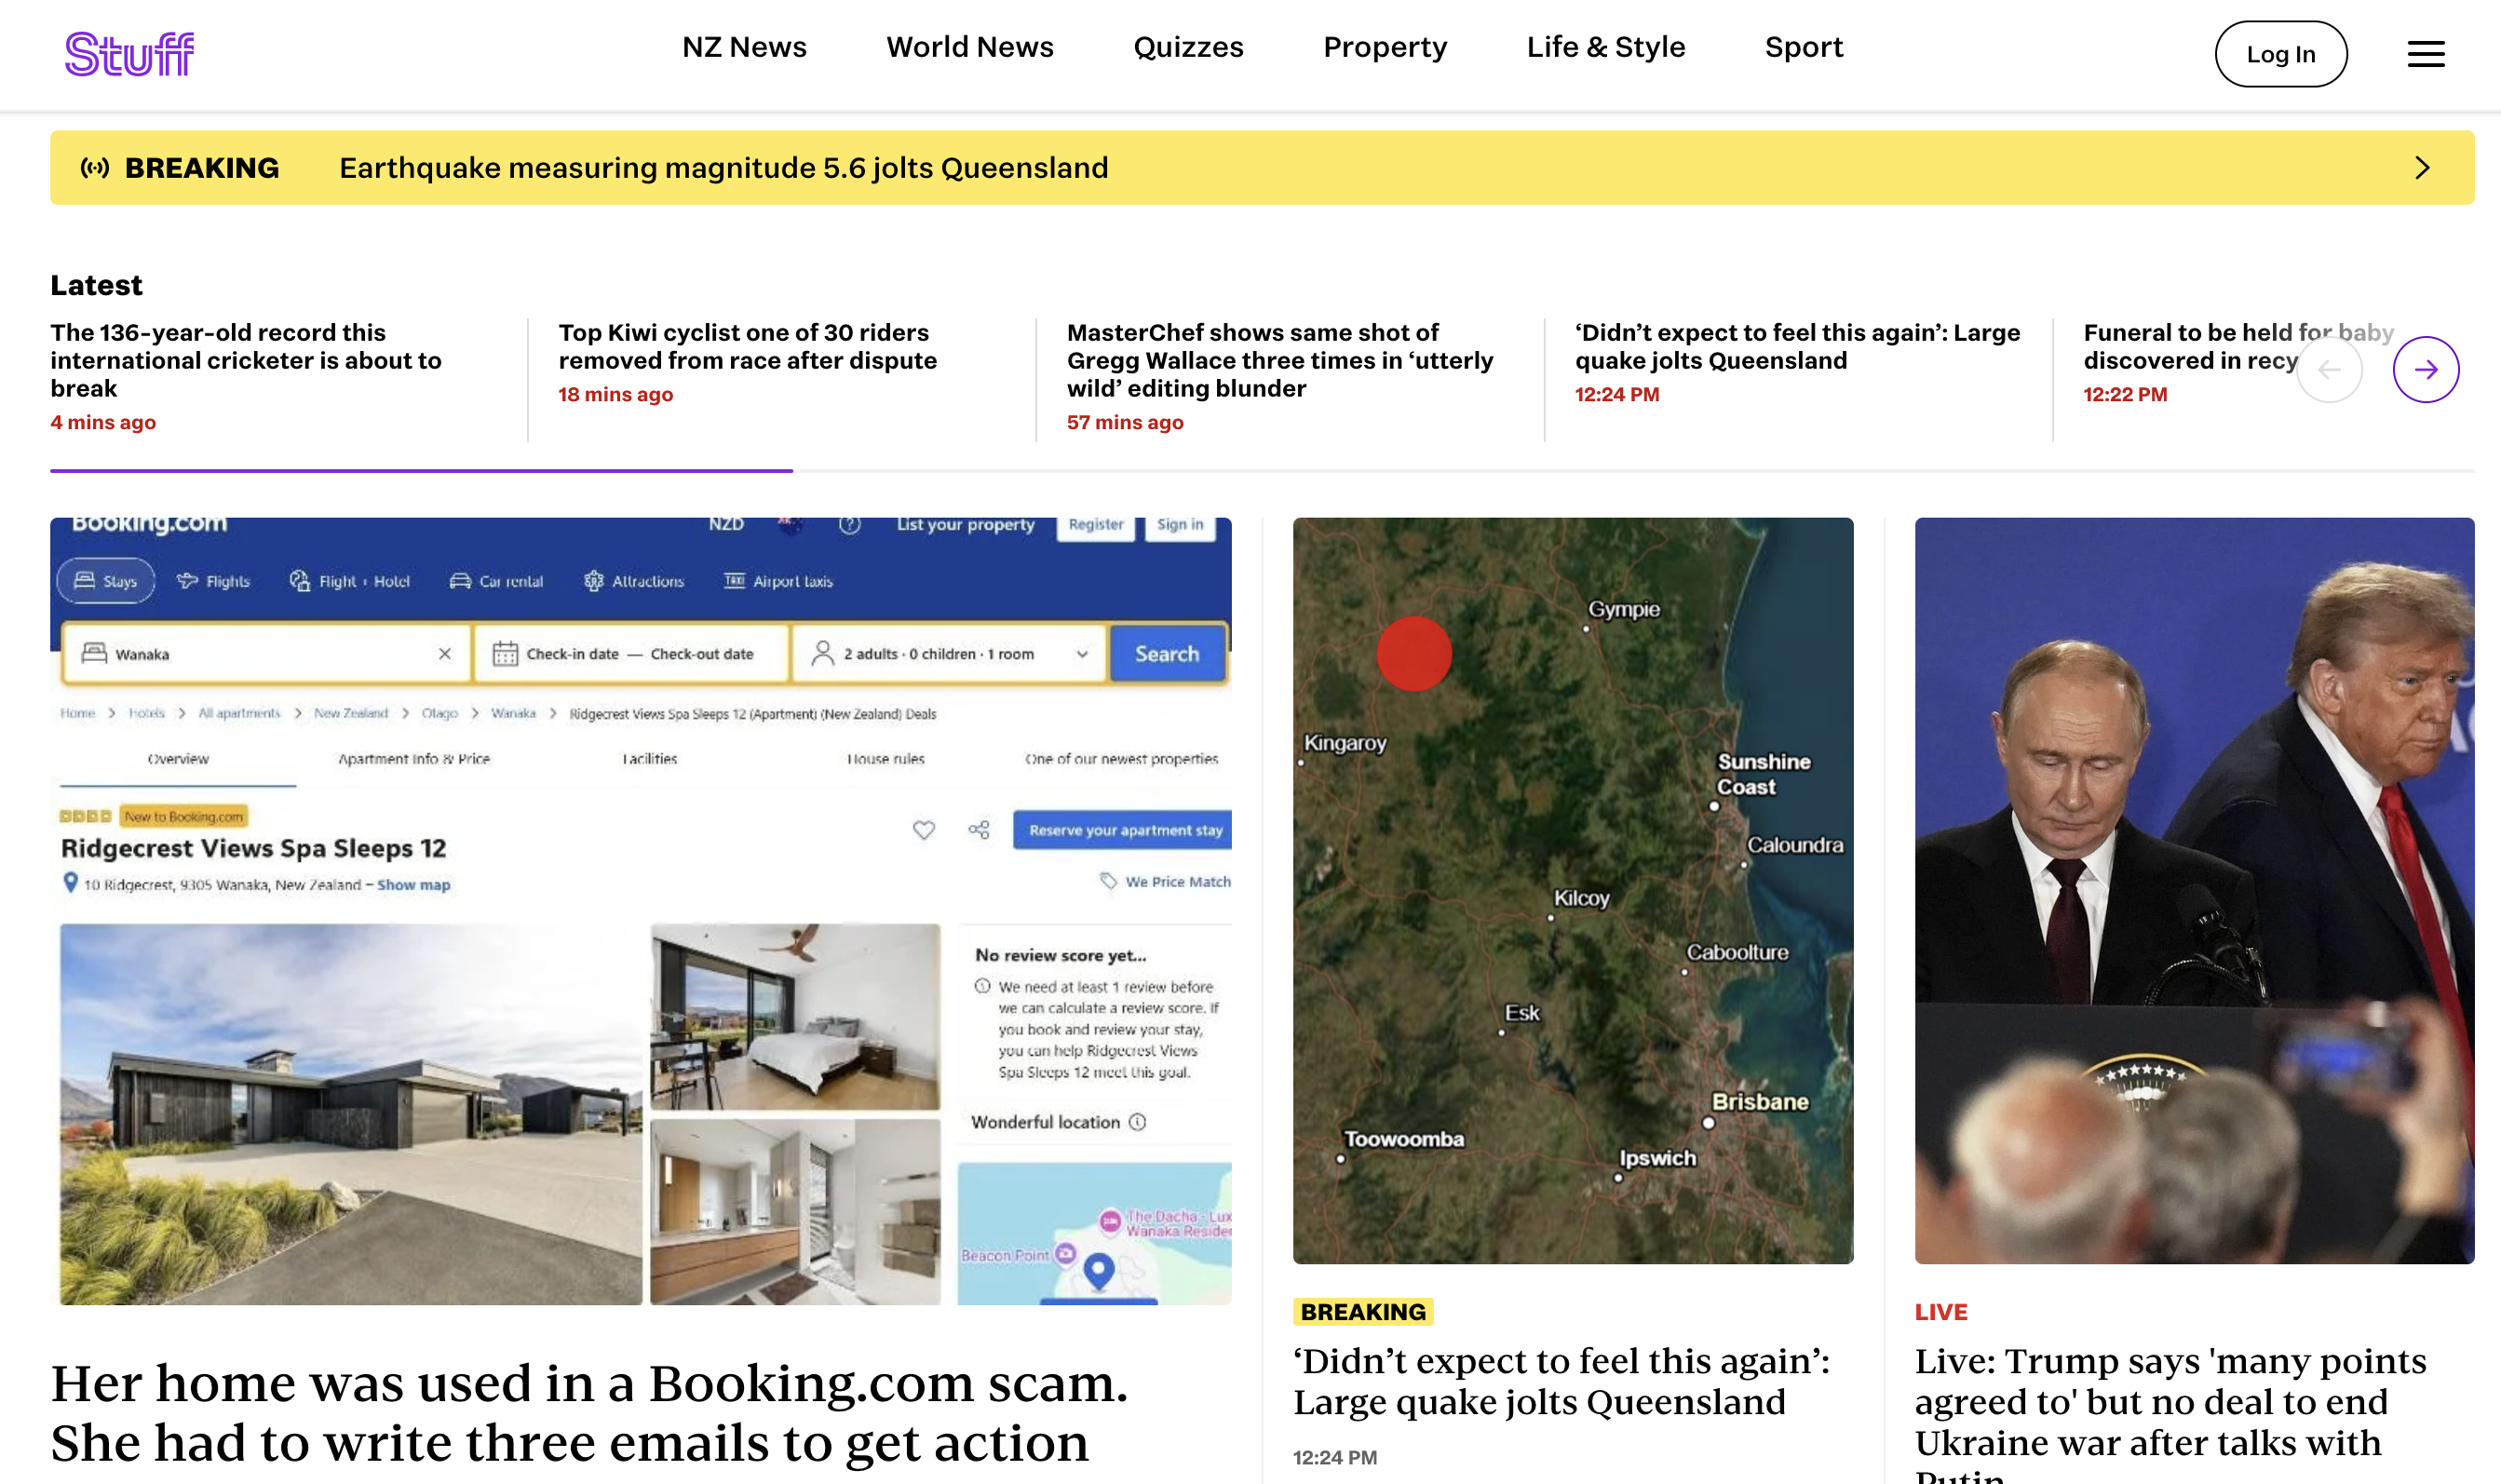The image size is (2501, 1484).
Task: Open MasterChef editing blunder article
Action: pos(1280,360)
